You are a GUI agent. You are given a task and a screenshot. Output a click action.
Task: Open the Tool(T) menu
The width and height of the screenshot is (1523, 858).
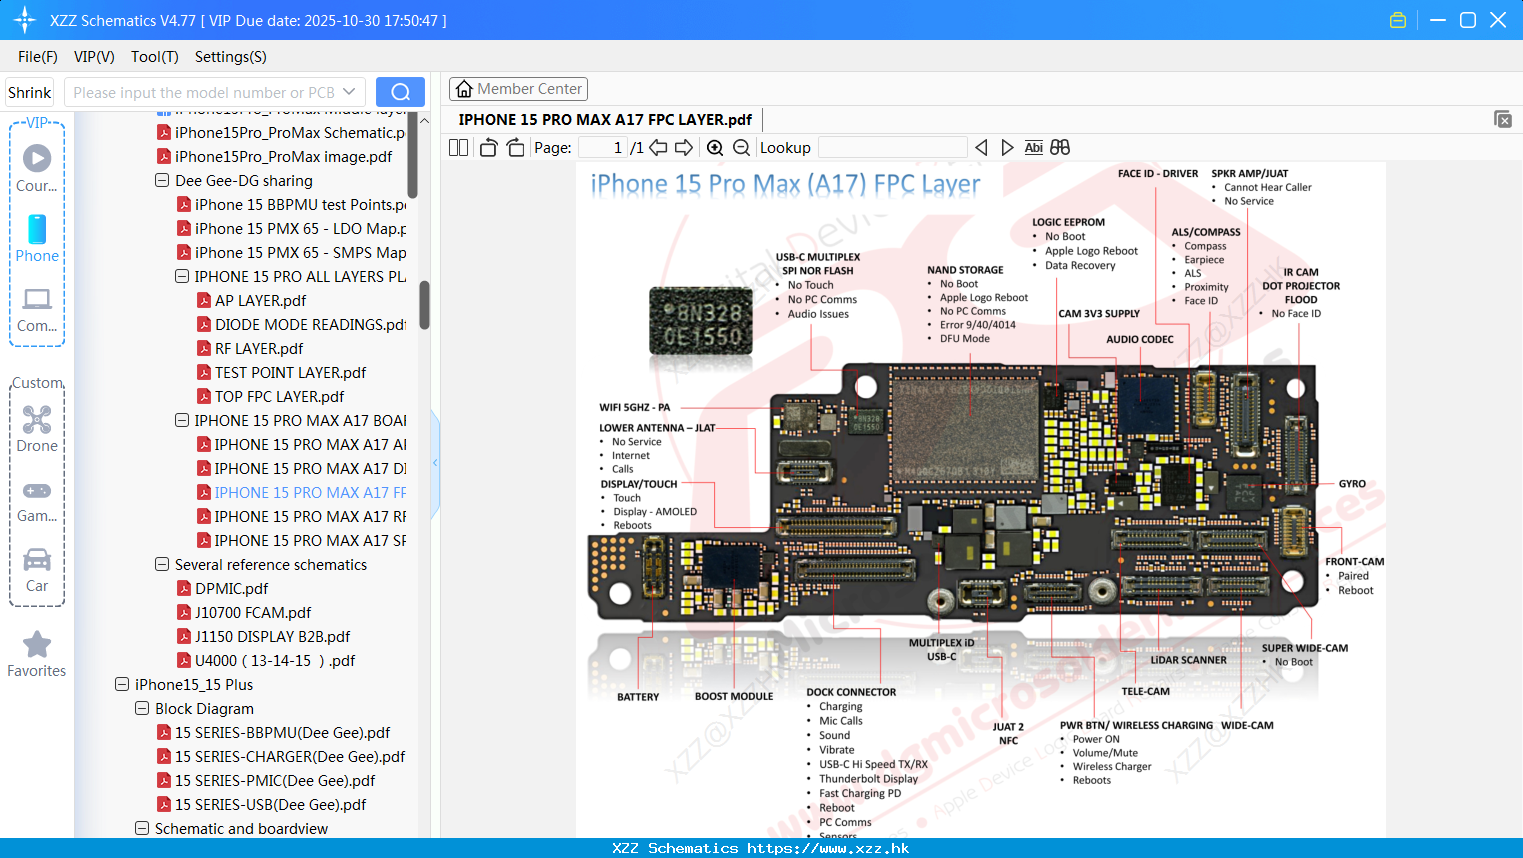155,57
